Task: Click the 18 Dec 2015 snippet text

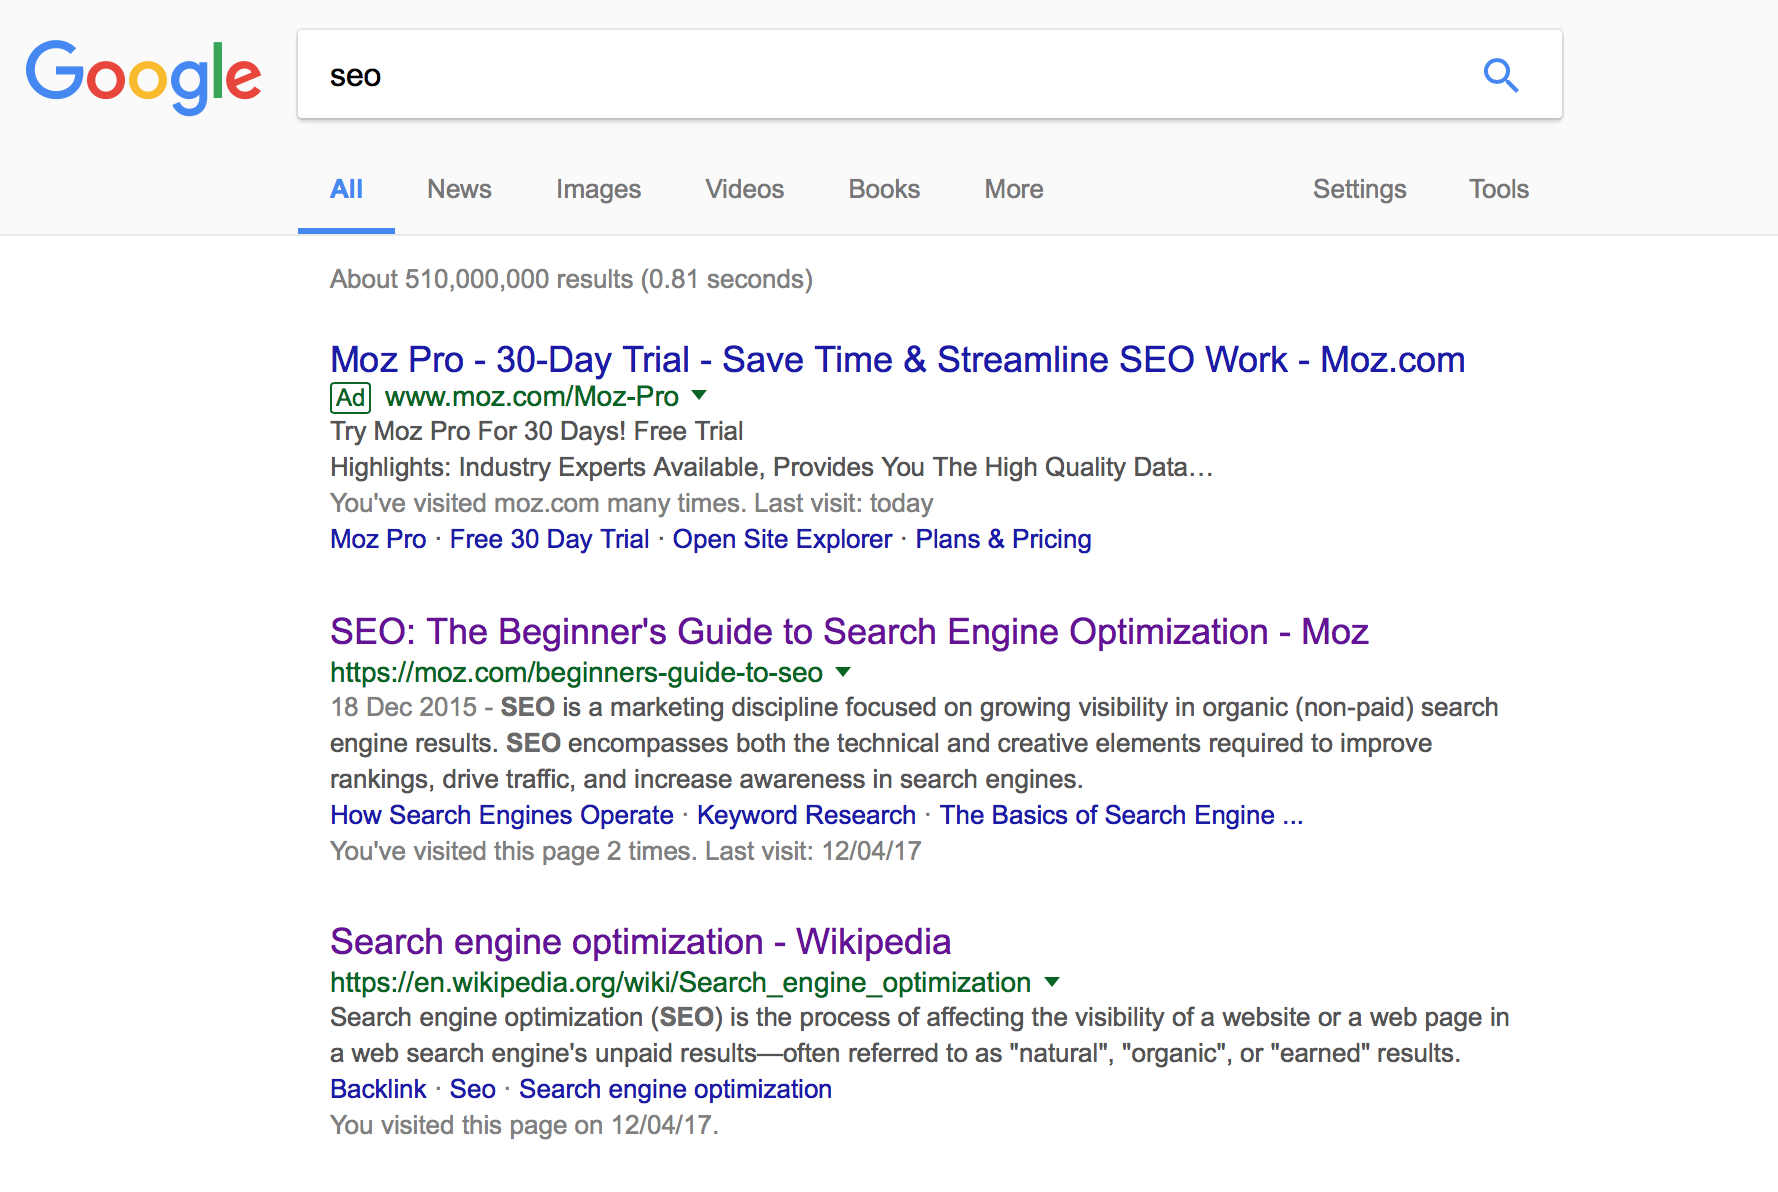Action: (914, 743)
